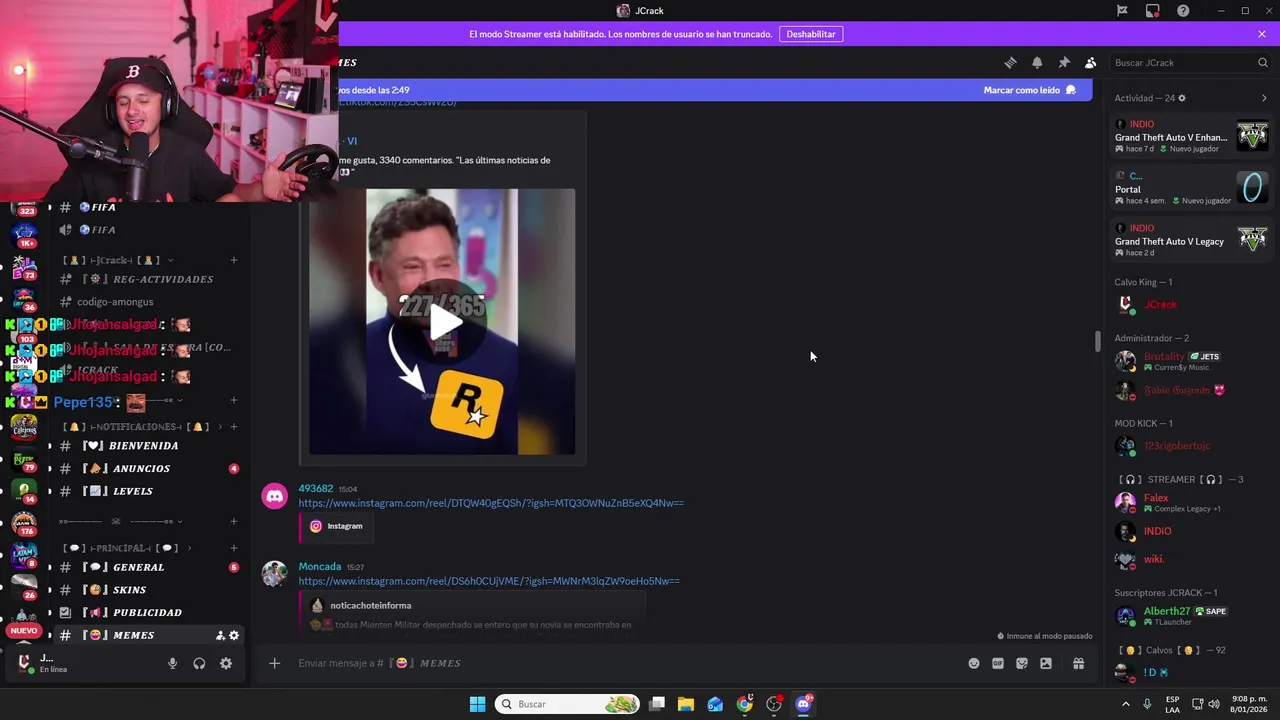Click the Instagram embed icon under 493682 message
The width and height of the screenshot is (1280, 720).
[316, 526]
